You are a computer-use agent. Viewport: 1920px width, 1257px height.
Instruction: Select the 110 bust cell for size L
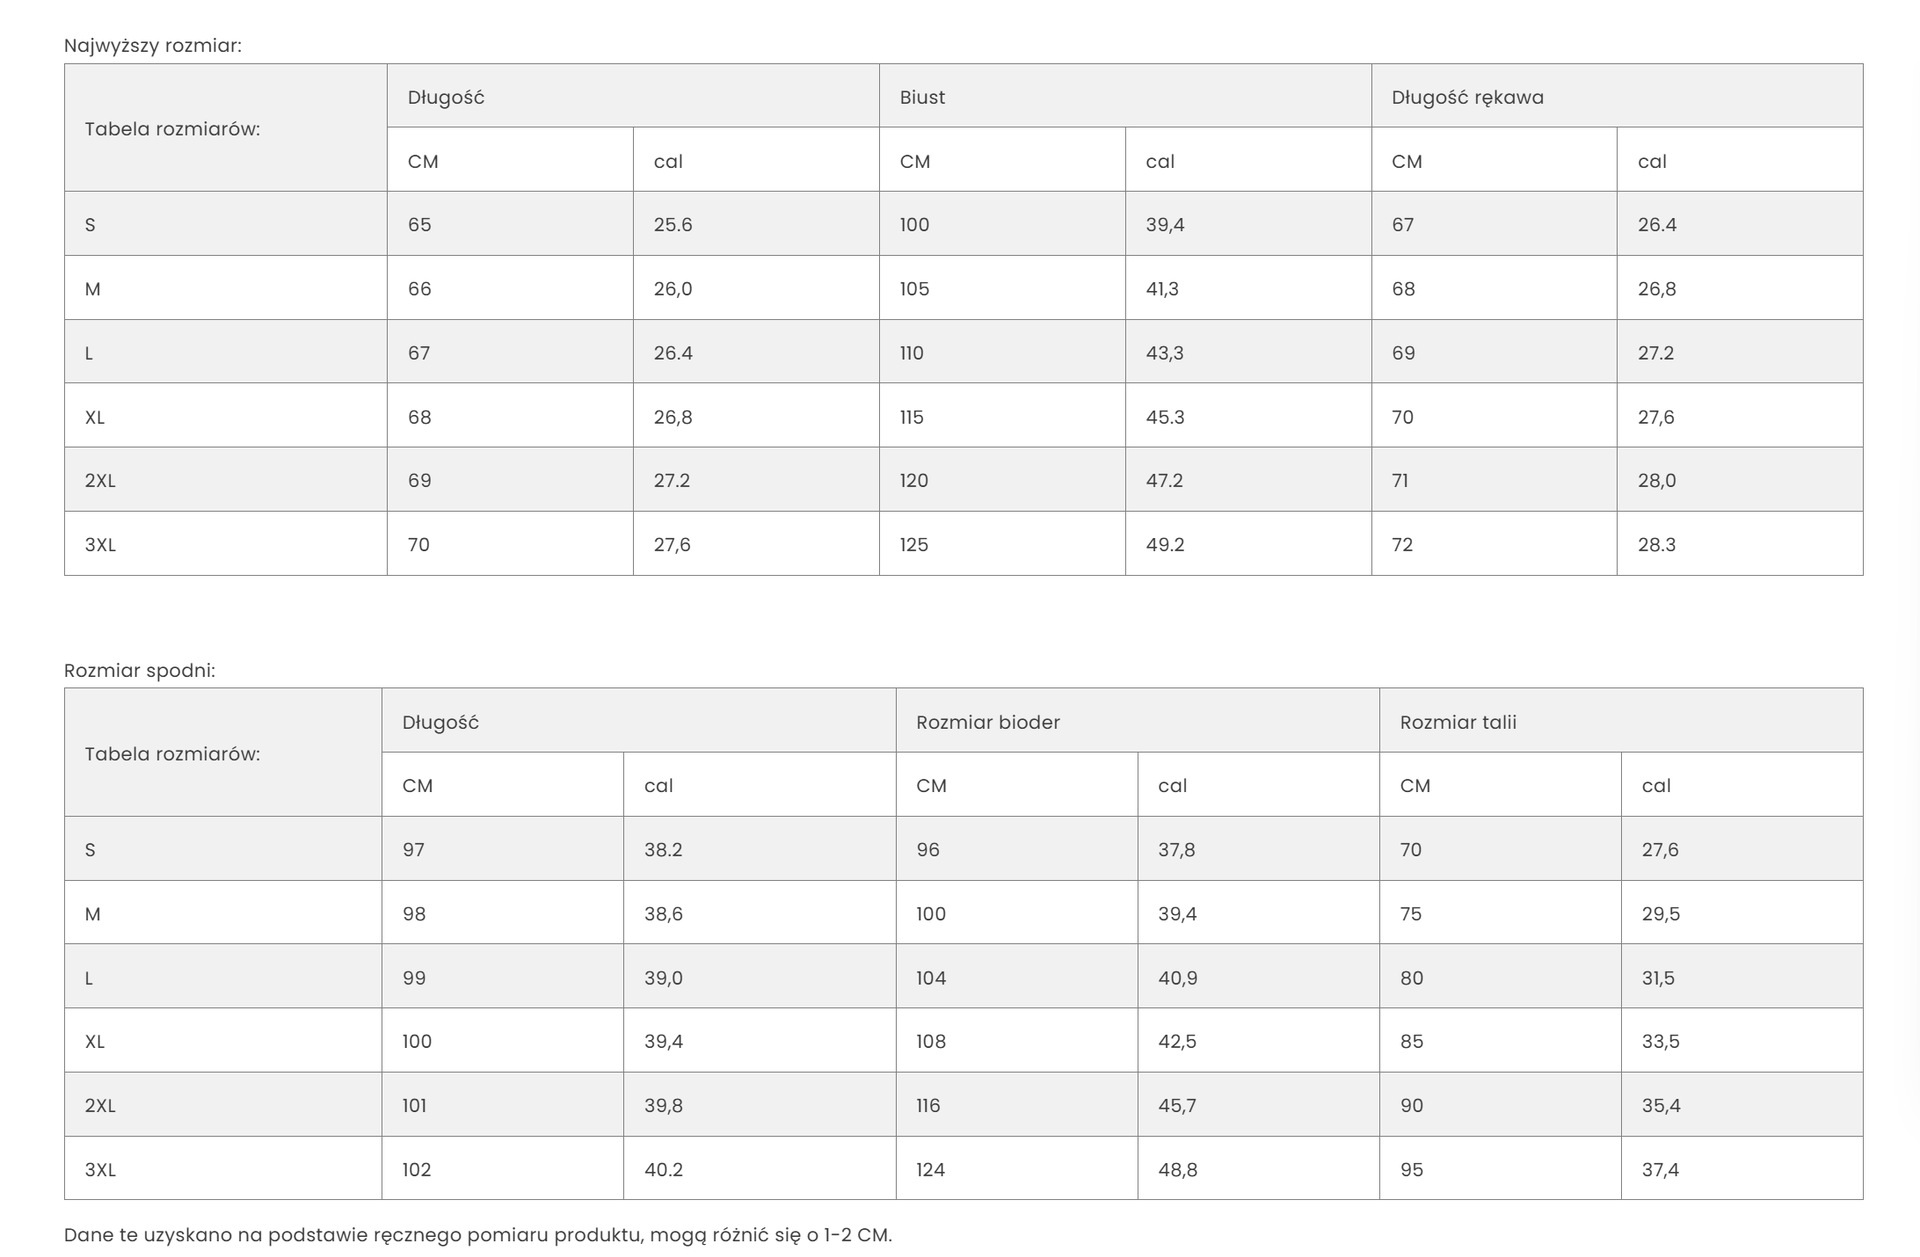point(912,353)
